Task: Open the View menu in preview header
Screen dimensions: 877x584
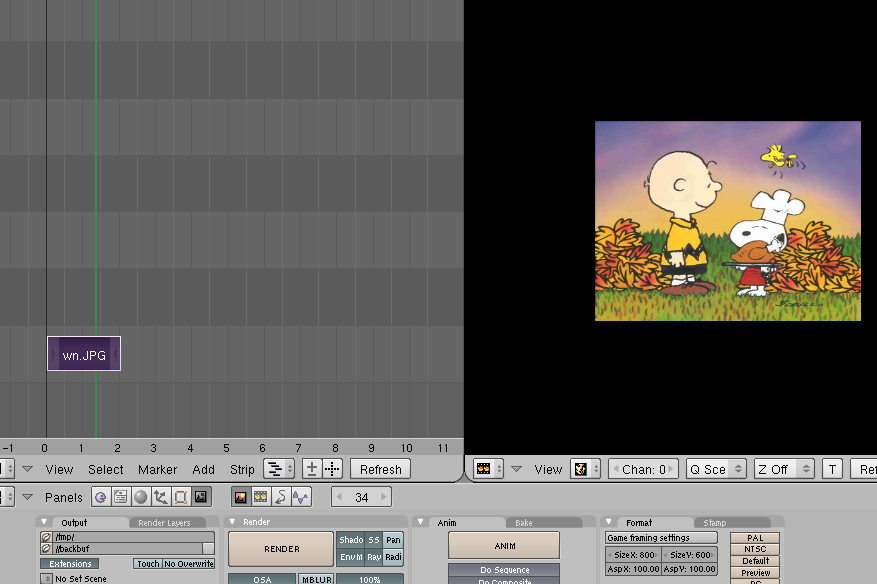Action: [548, 469]
